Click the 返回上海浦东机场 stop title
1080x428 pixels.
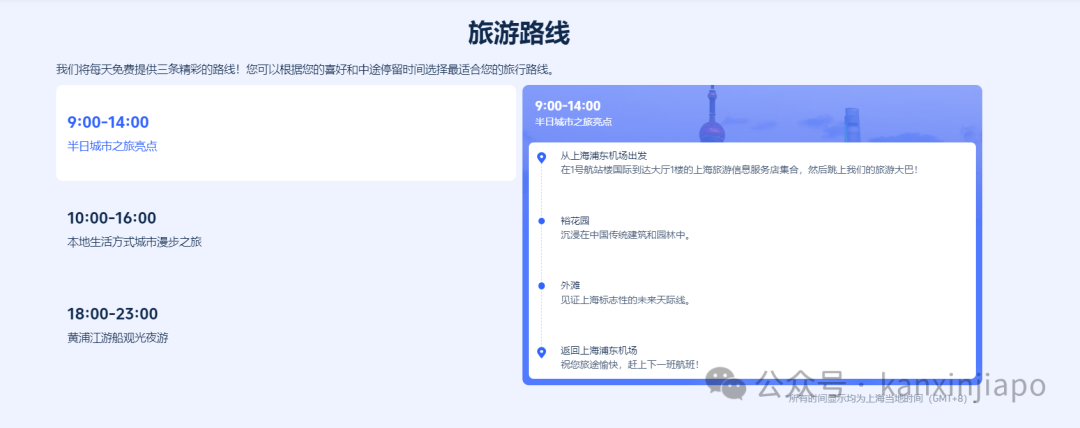(x=599, y=350)
